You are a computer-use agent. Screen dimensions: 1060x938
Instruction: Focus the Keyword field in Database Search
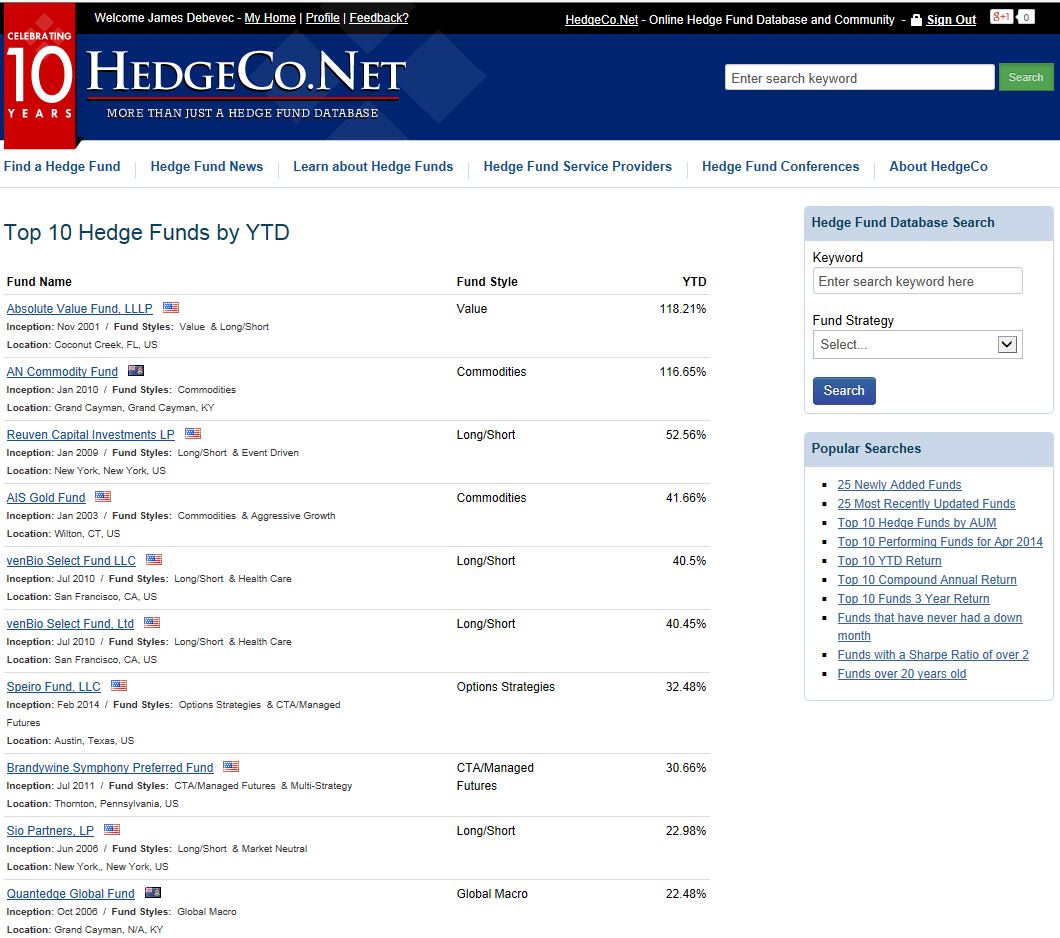point(917,281)
